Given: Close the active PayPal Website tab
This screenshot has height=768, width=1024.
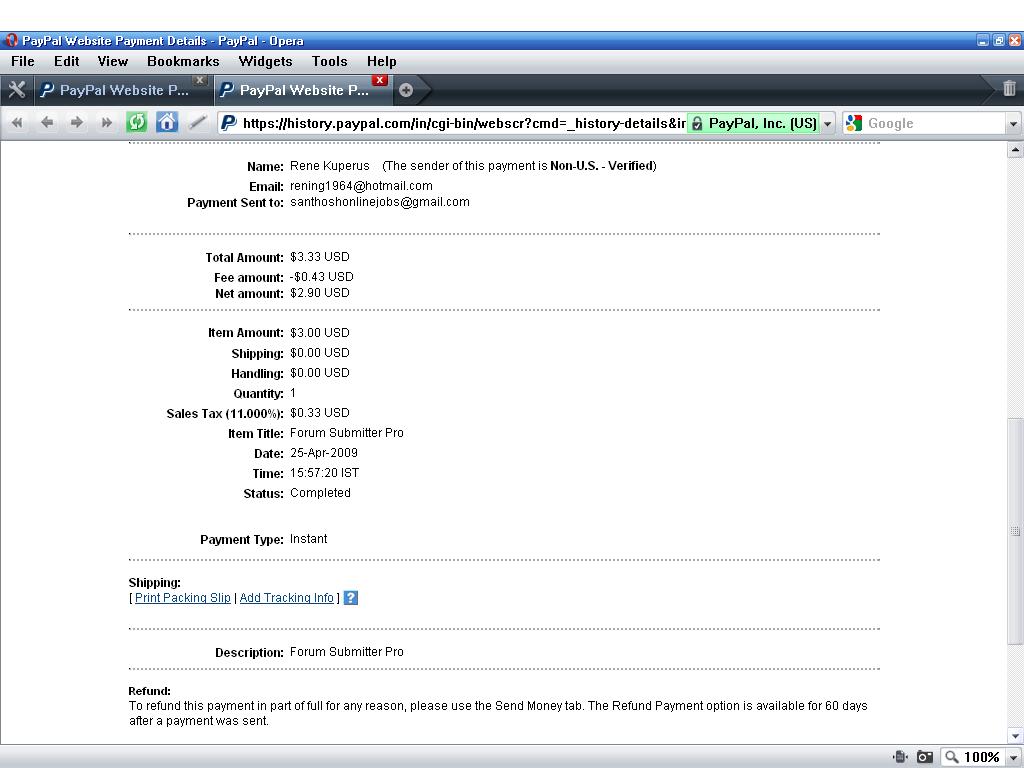Looking at the screenshot, I should pyautogui.click(x=379, y=80).
